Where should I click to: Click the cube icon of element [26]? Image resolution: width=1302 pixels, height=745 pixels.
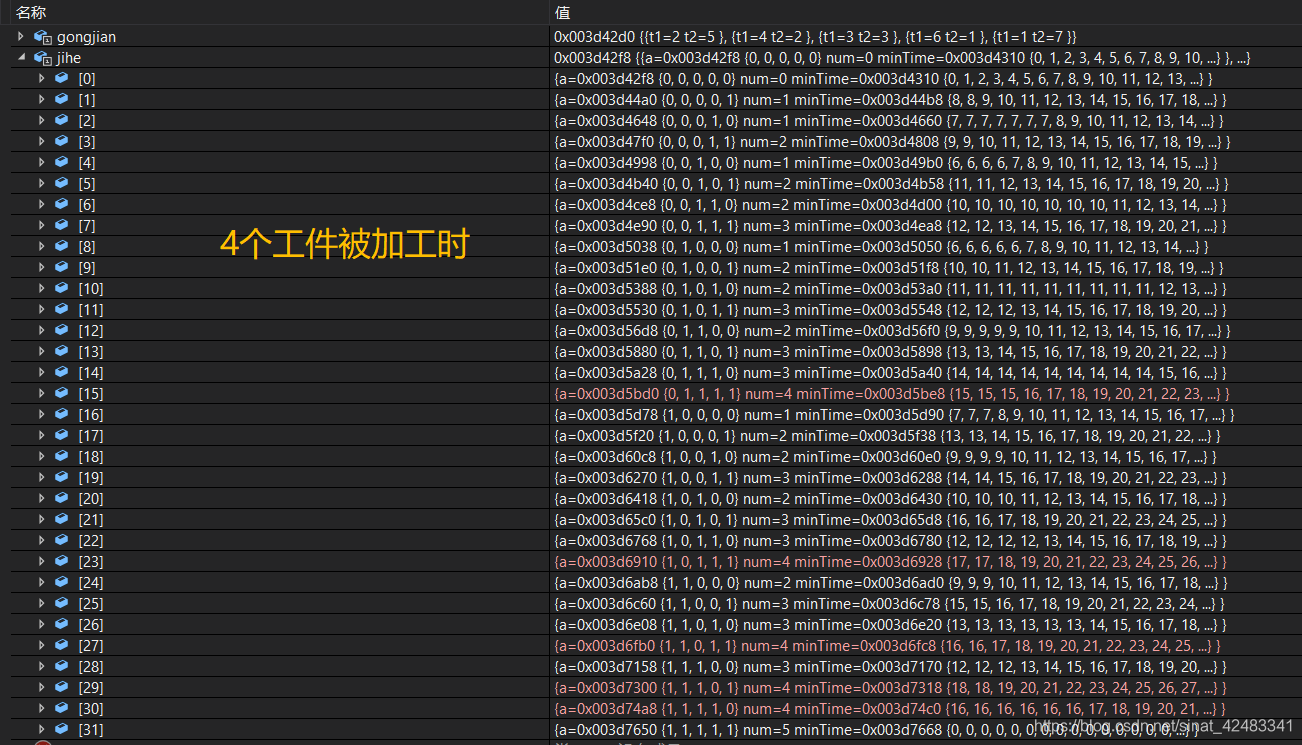click(x=61, y=624)
